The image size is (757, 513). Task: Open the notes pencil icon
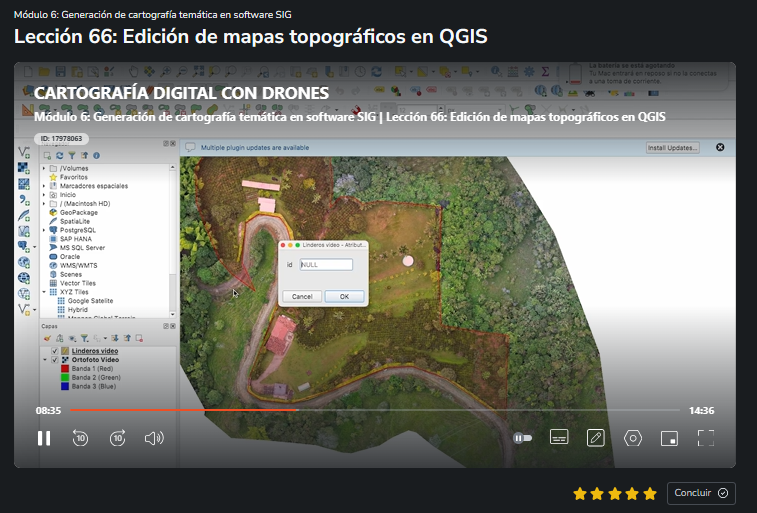[596, 438]
